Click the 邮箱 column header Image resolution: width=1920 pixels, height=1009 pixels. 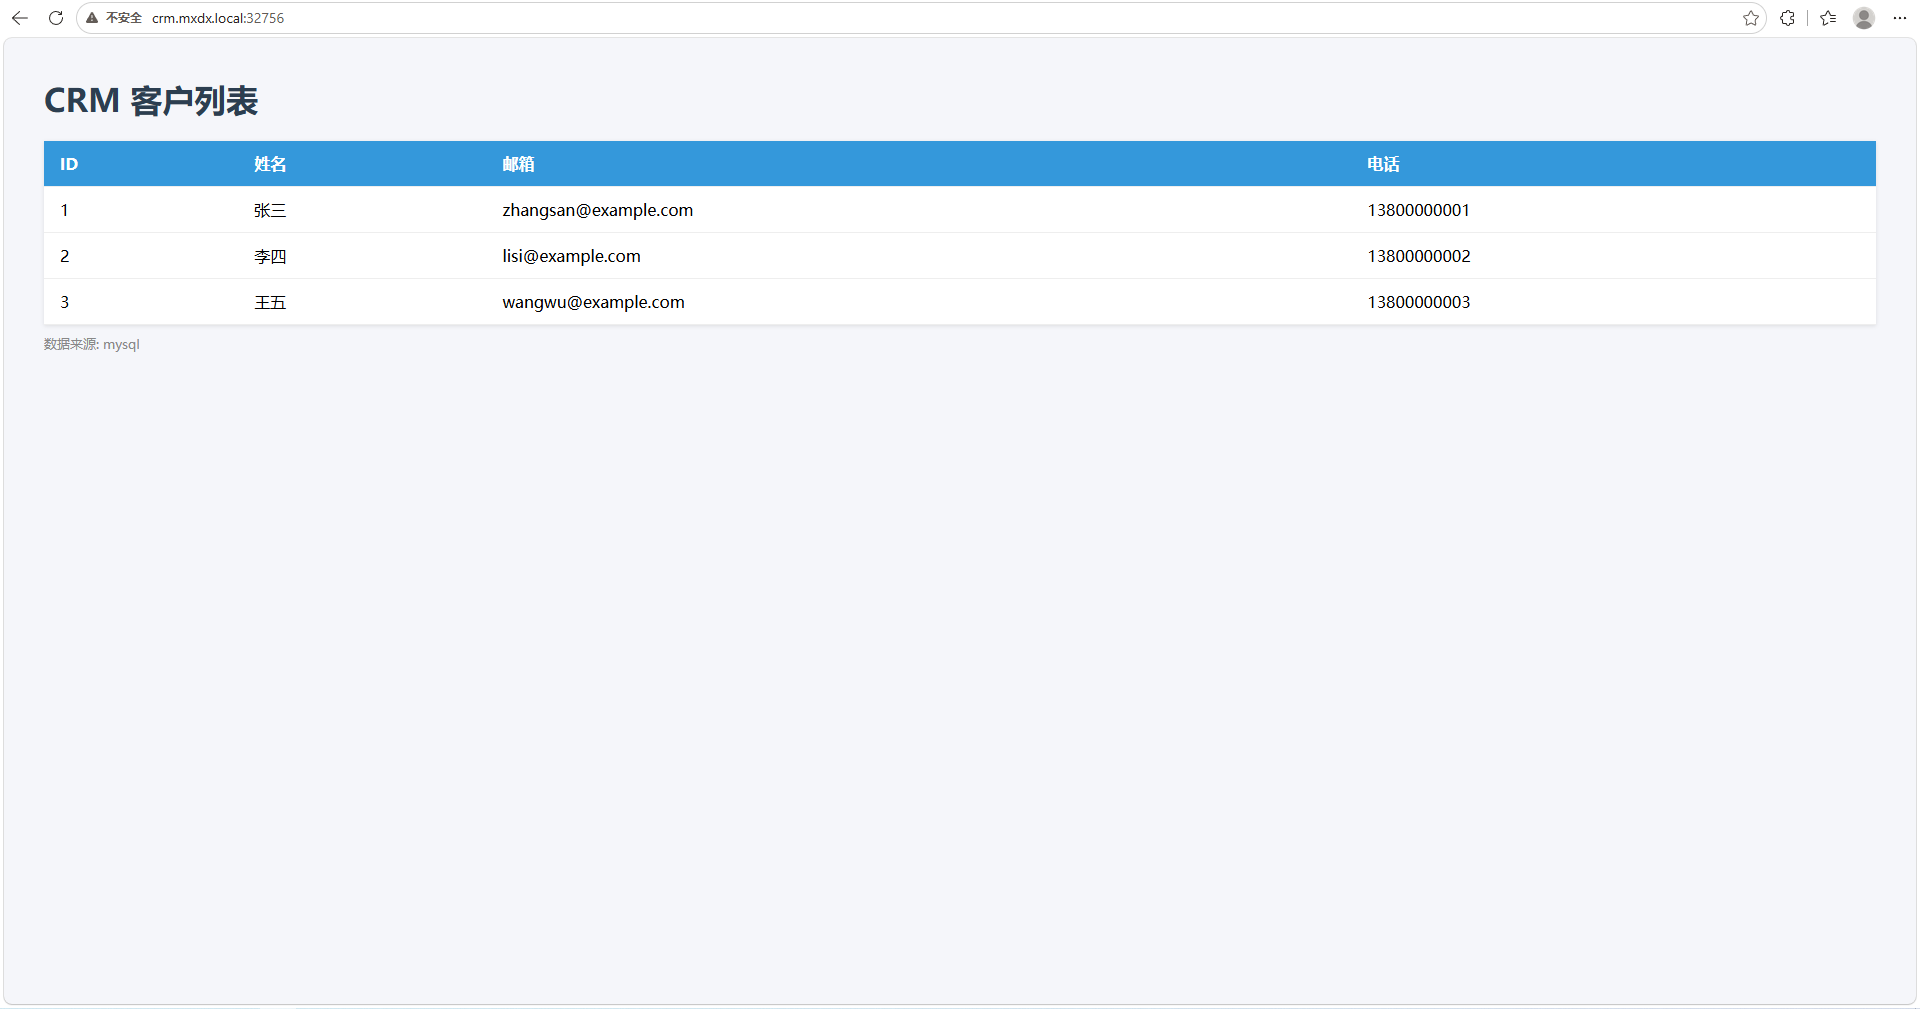pyautogui.click(x=518, y=164)
